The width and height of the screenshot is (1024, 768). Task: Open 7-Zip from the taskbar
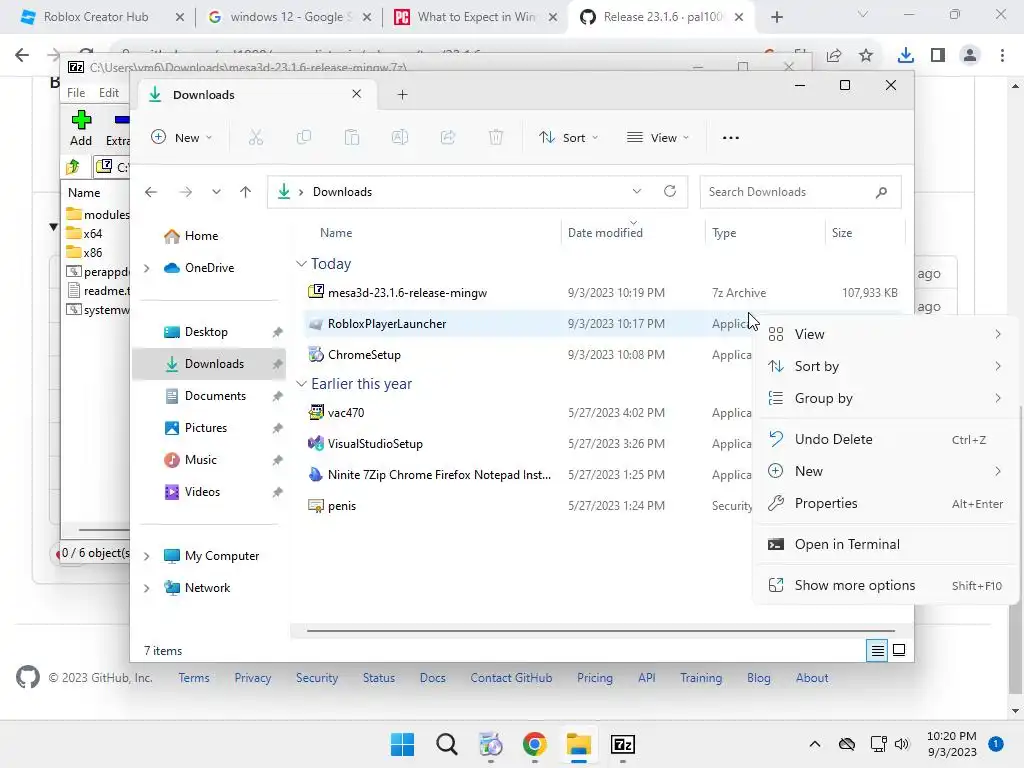coord(623,744)
